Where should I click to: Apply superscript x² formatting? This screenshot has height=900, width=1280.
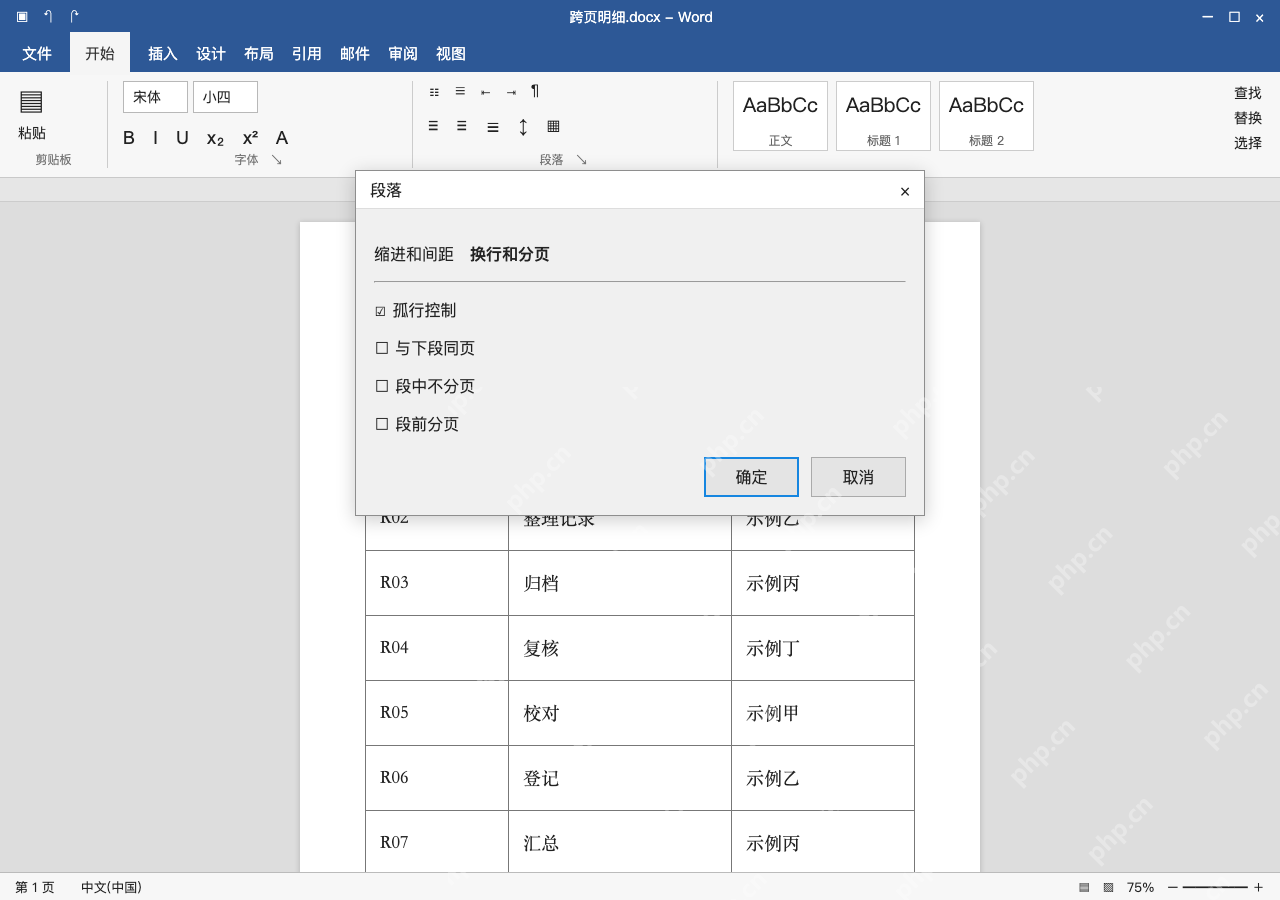[x=250, y=138]
